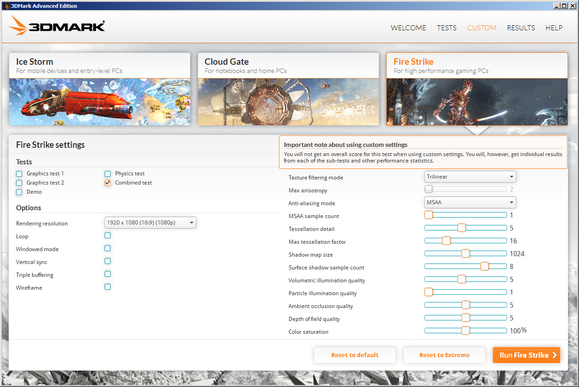Click the '1024' shadow map size value
Viewport: 579px width, 387px height.
[517, 254]
